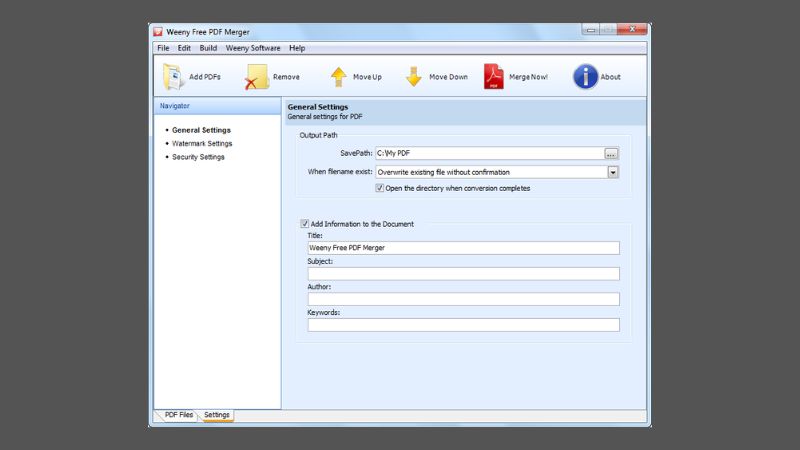The width and height of the screenshot is (800, 450).
Task: Click the Keywords input field
Action: [463, 324]
